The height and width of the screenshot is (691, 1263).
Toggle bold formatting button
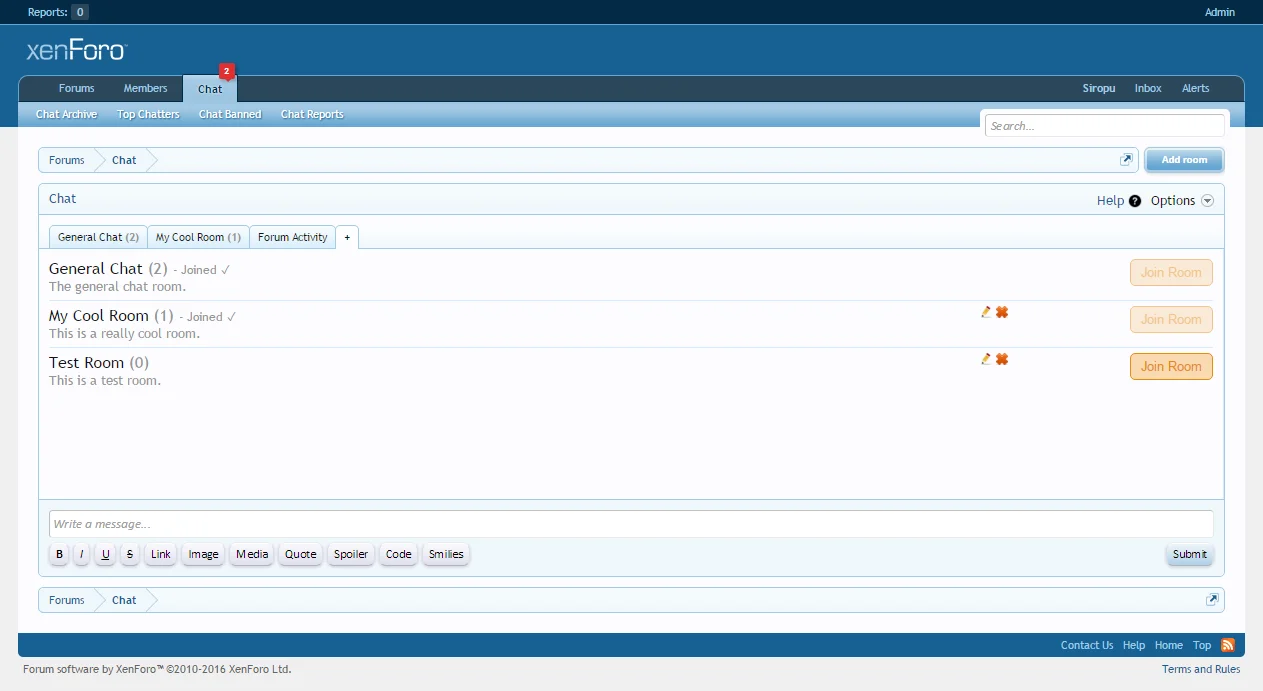[59, 554]
